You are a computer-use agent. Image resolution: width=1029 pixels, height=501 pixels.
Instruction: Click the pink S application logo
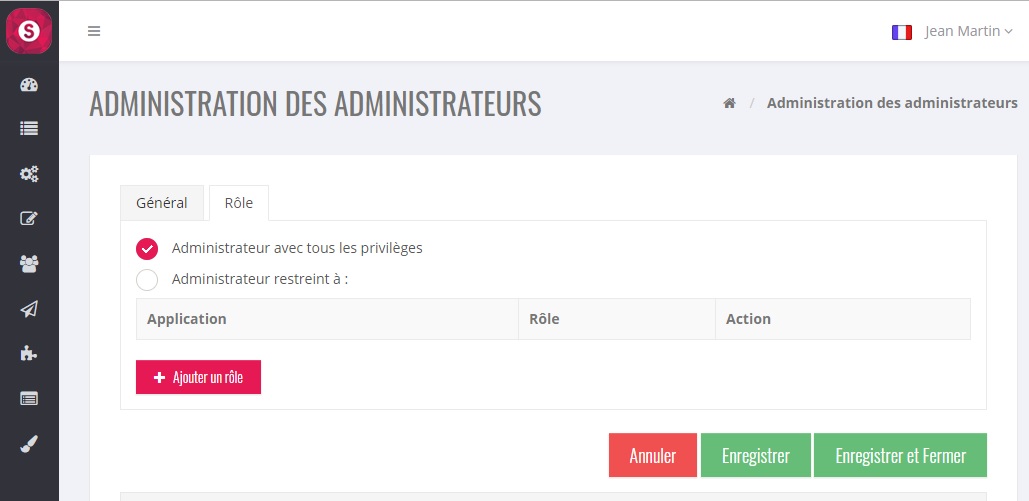click(x=29, y=31)
